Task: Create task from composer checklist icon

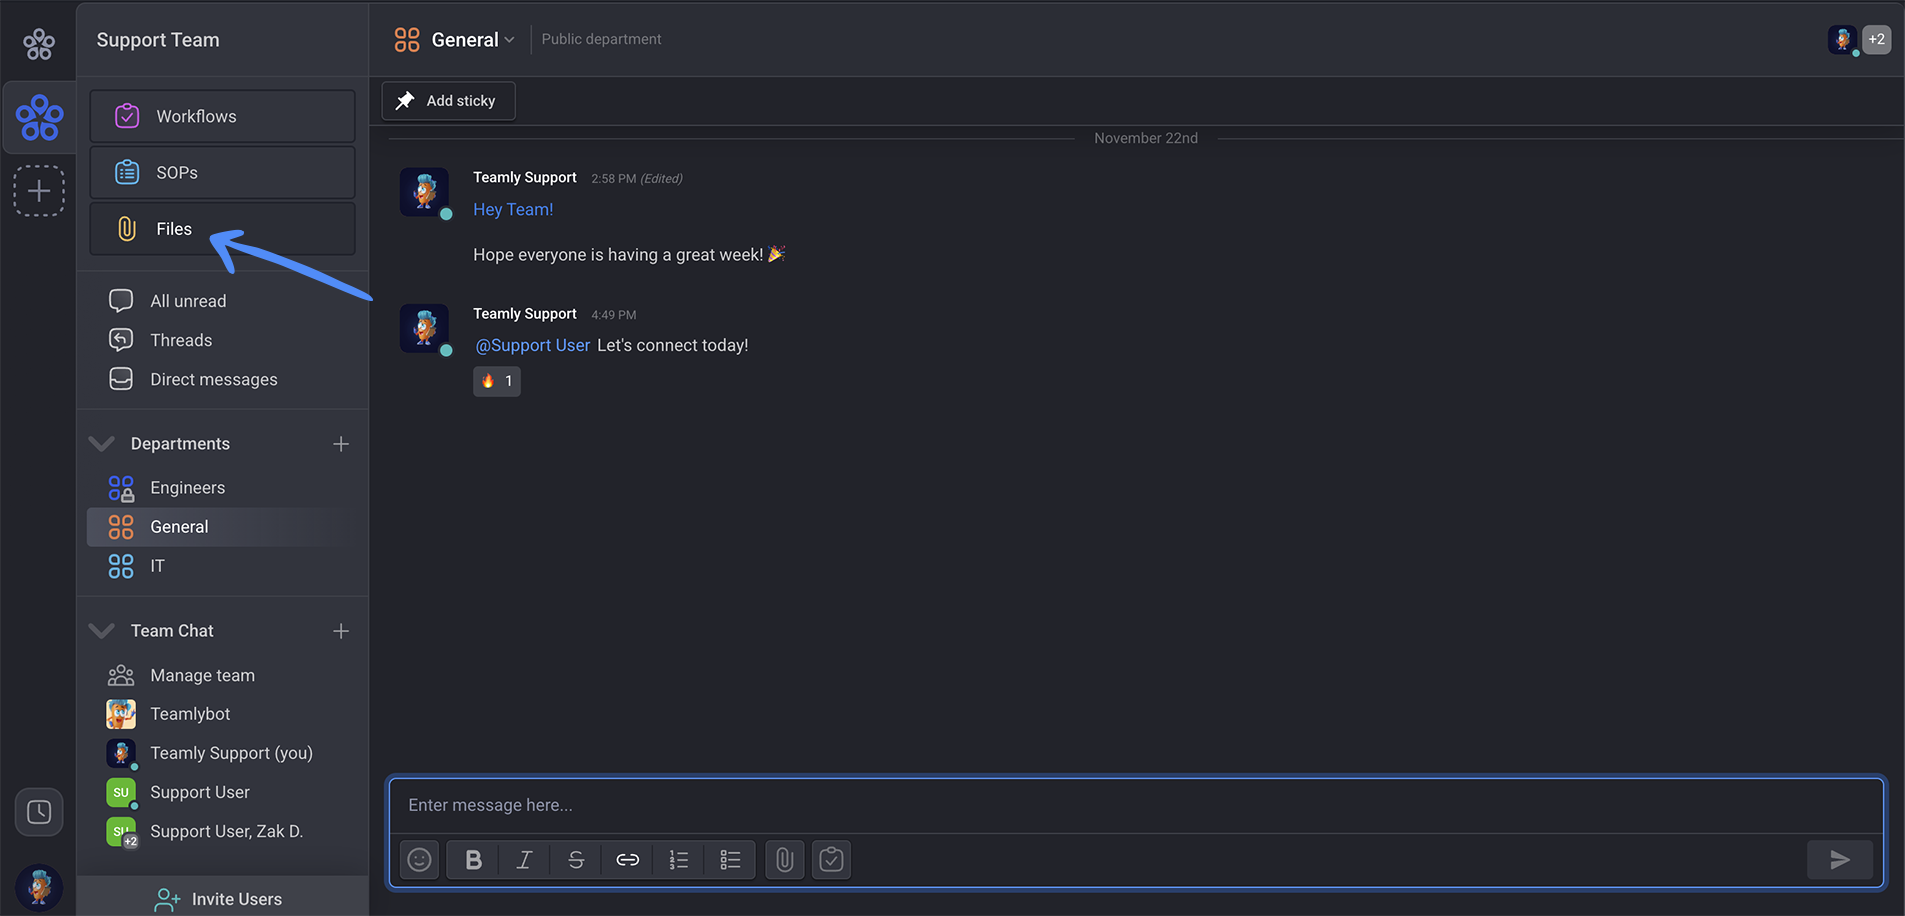Action: click(x=831, y=860)
